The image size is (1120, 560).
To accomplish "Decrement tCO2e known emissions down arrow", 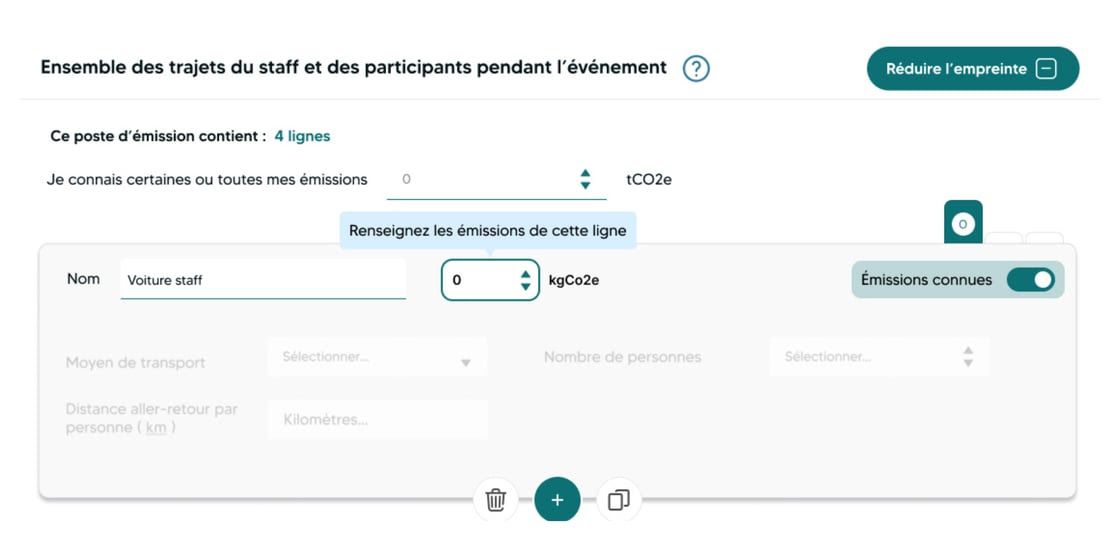I will [586, 186].
